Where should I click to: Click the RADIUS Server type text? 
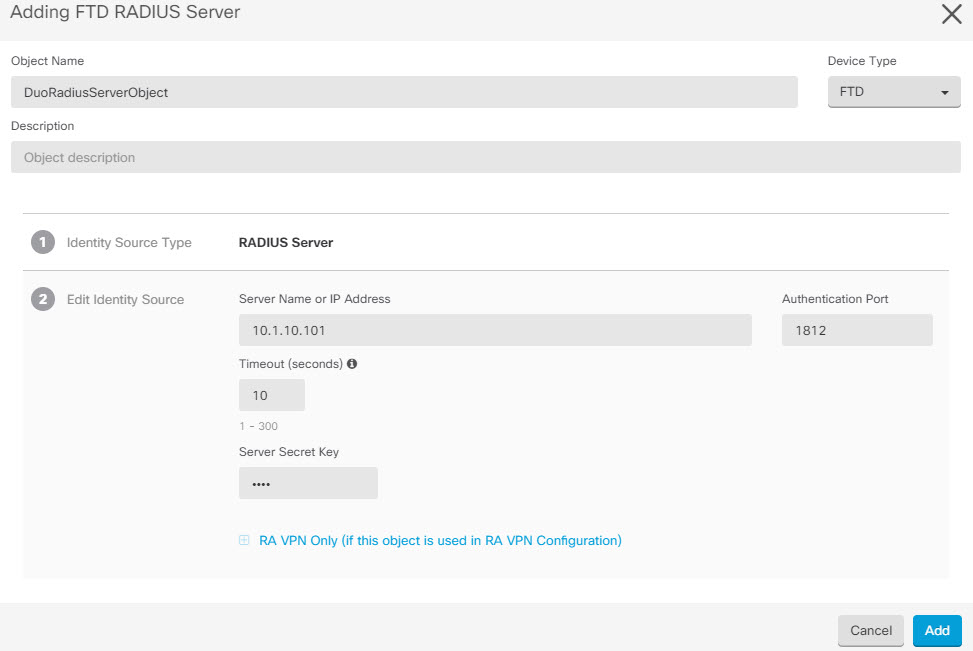click(x=286, y=242)
